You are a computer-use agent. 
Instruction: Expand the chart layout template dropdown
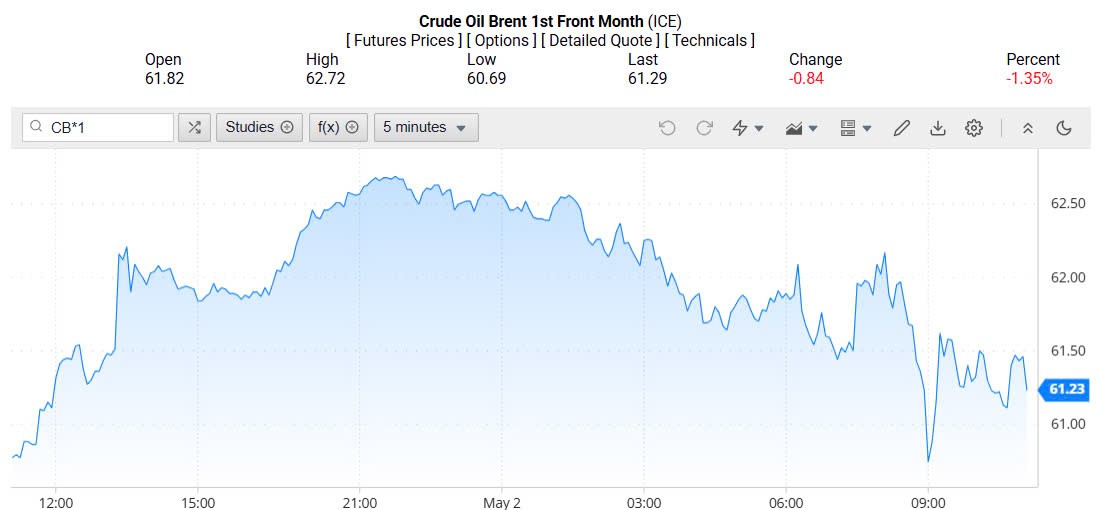(856, 128)
